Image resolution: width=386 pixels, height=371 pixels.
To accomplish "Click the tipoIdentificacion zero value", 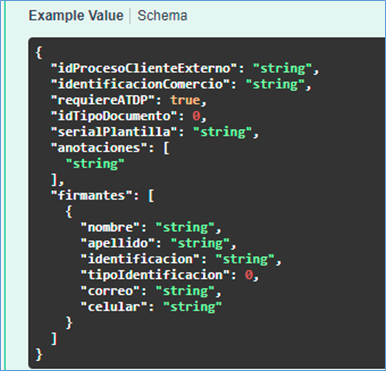I will (248, 275).
